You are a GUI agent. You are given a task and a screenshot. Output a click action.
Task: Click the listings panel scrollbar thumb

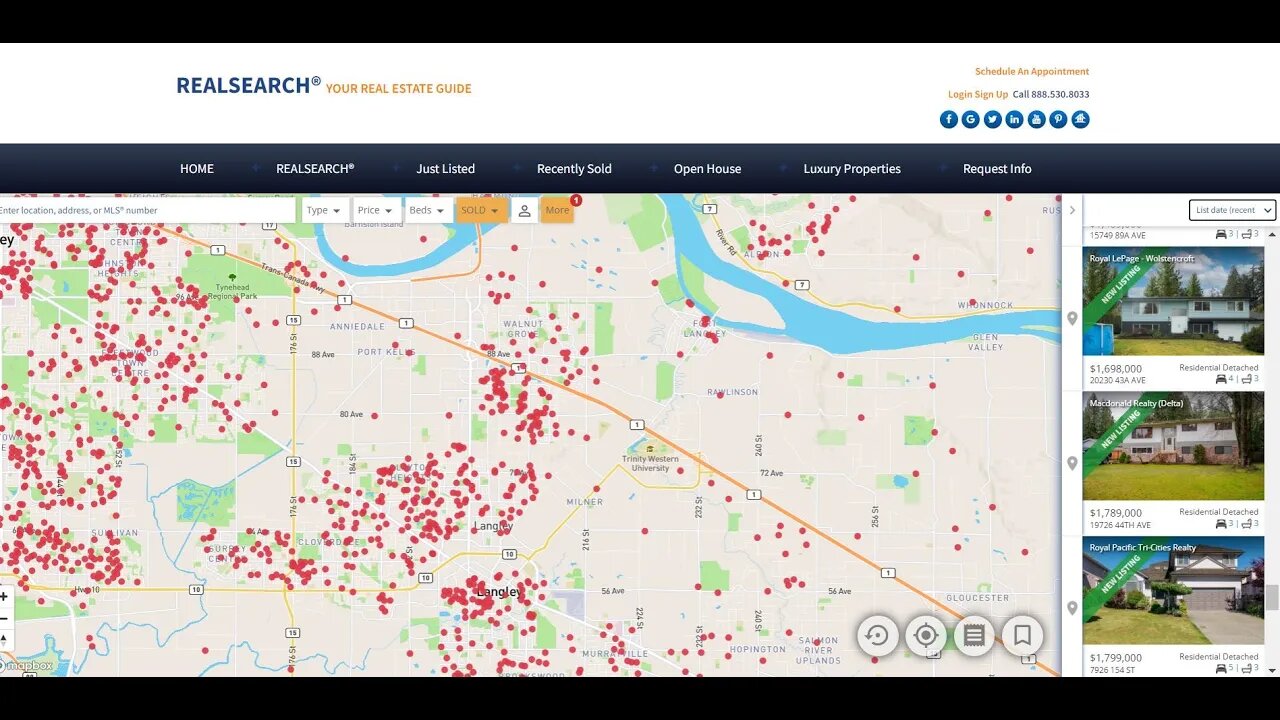pos(1272,598)
